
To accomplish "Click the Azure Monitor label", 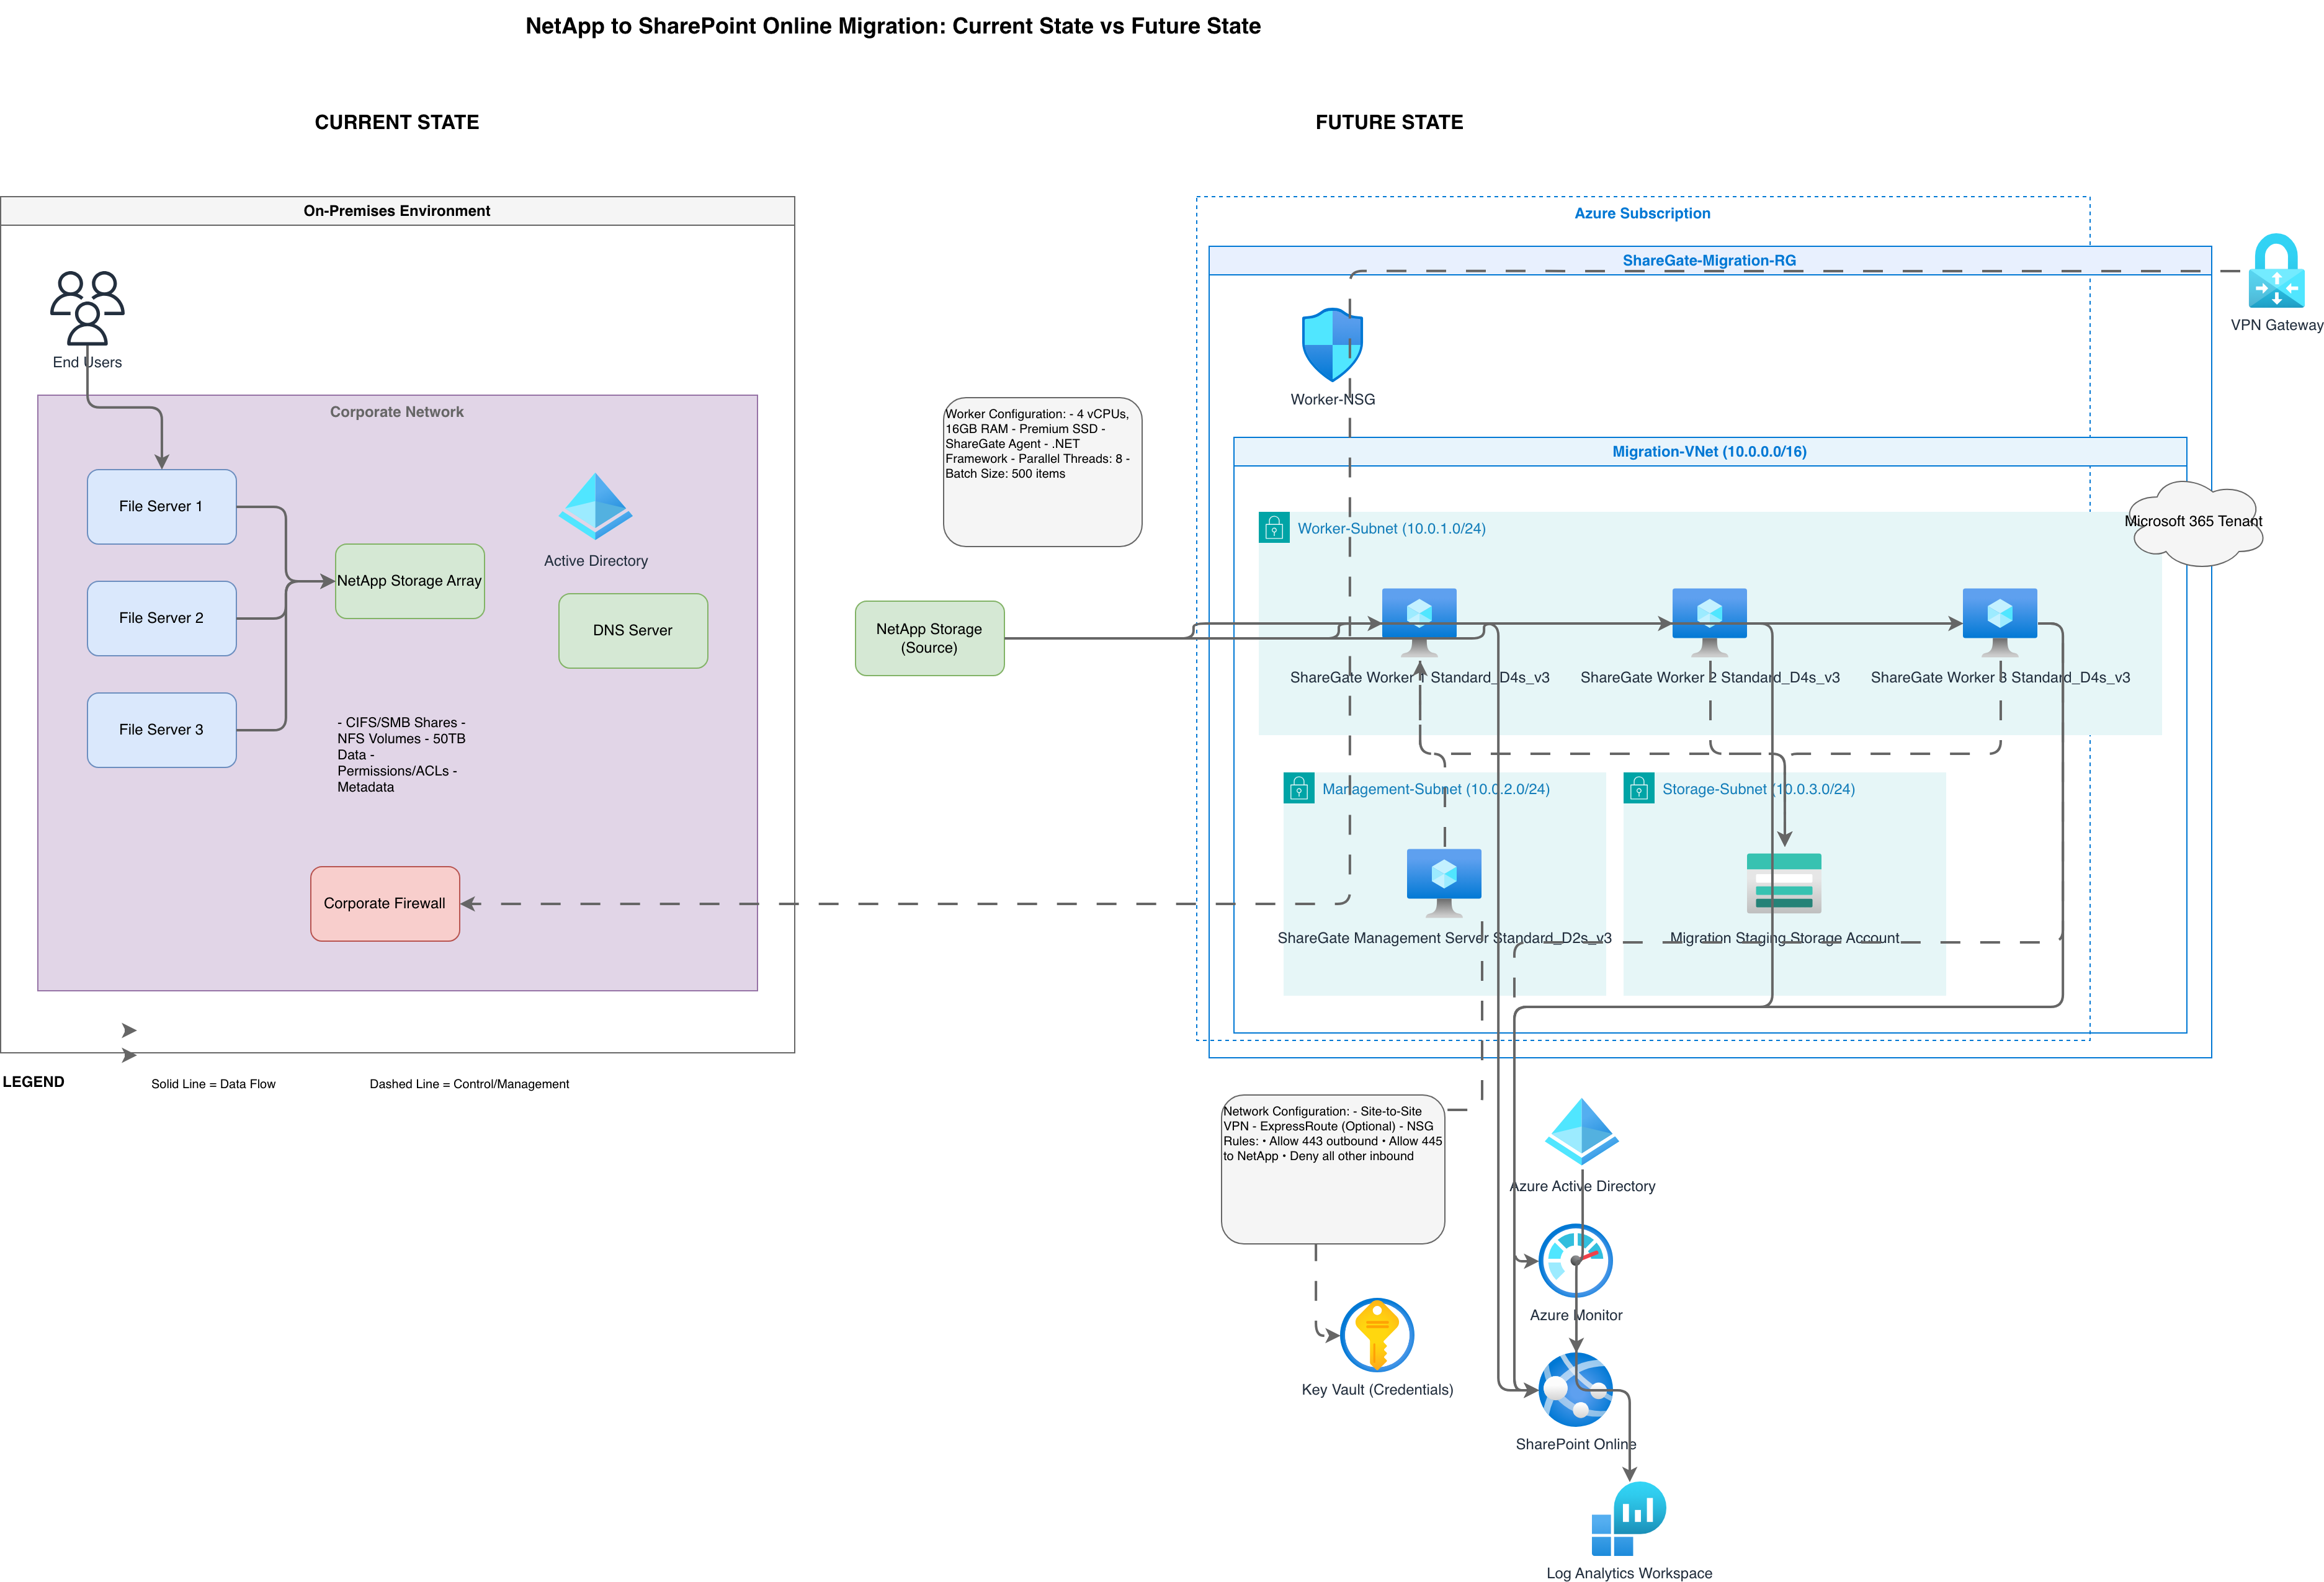I will pos(1576,1315).
